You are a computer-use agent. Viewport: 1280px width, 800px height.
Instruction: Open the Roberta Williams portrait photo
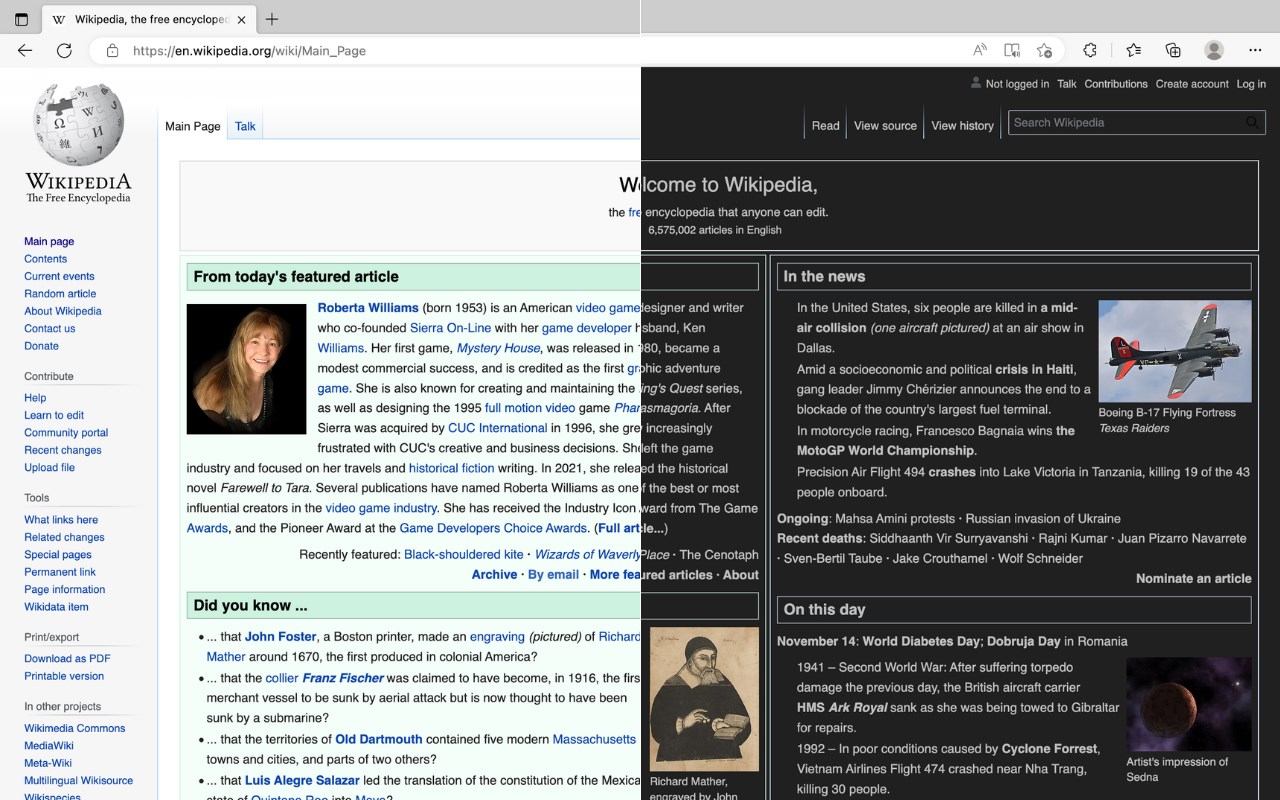tap(246, 369)
